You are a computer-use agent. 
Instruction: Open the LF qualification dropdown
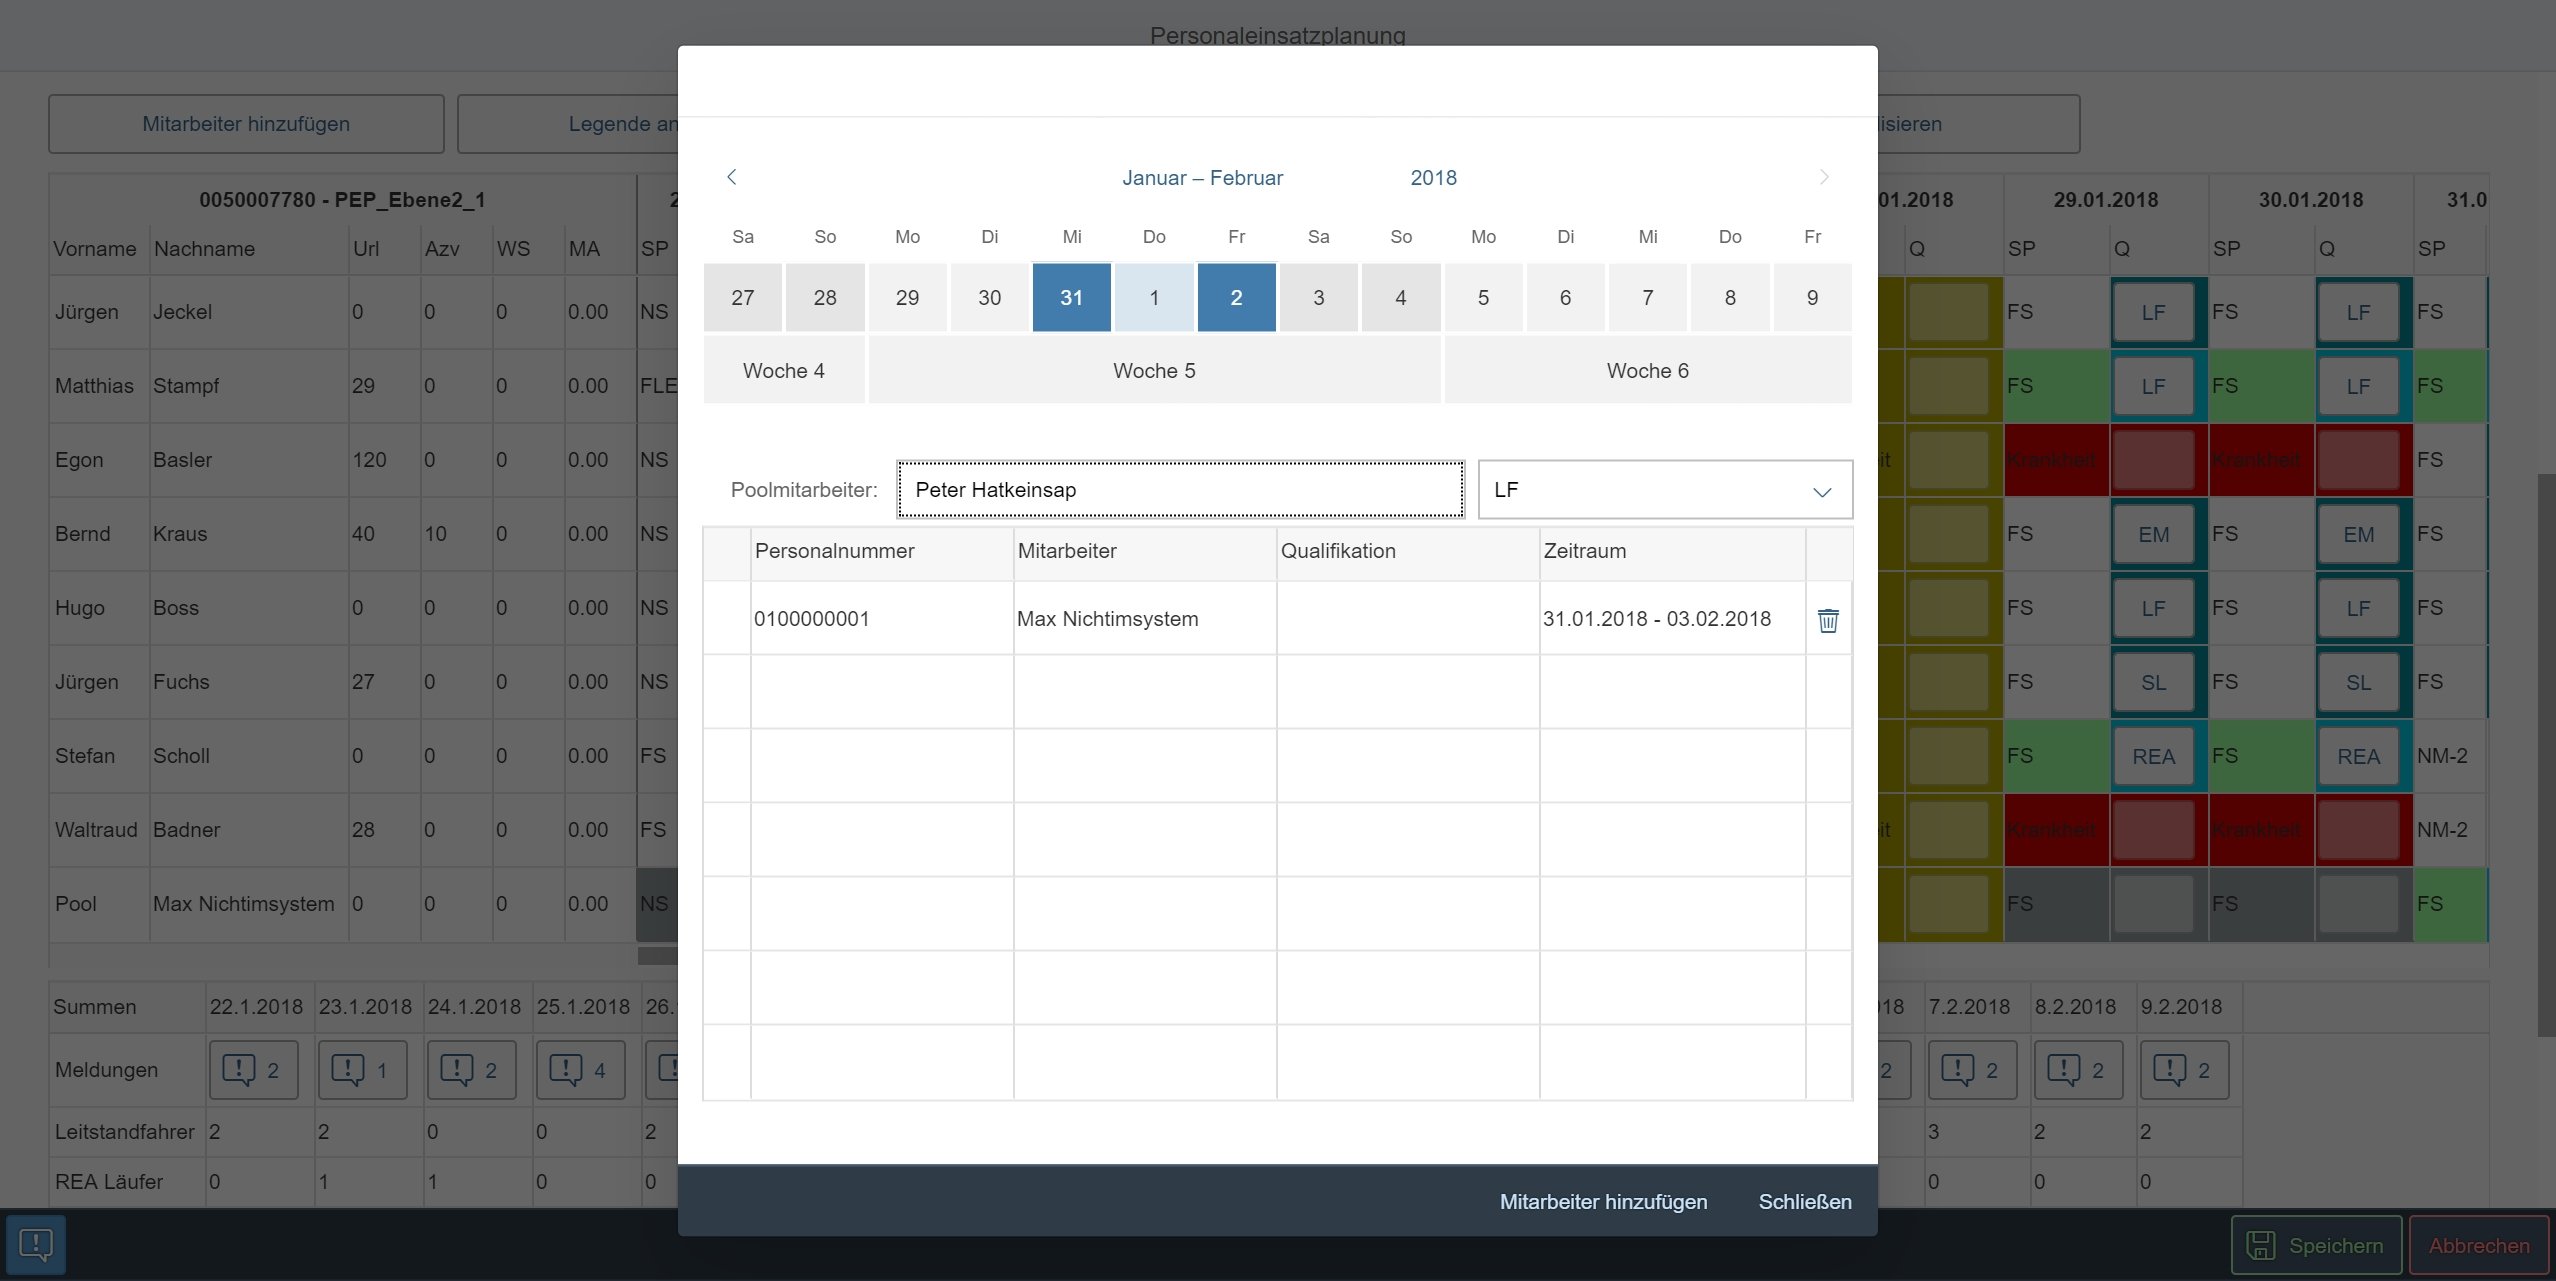pyautogui.click(x=1821, y=491)
